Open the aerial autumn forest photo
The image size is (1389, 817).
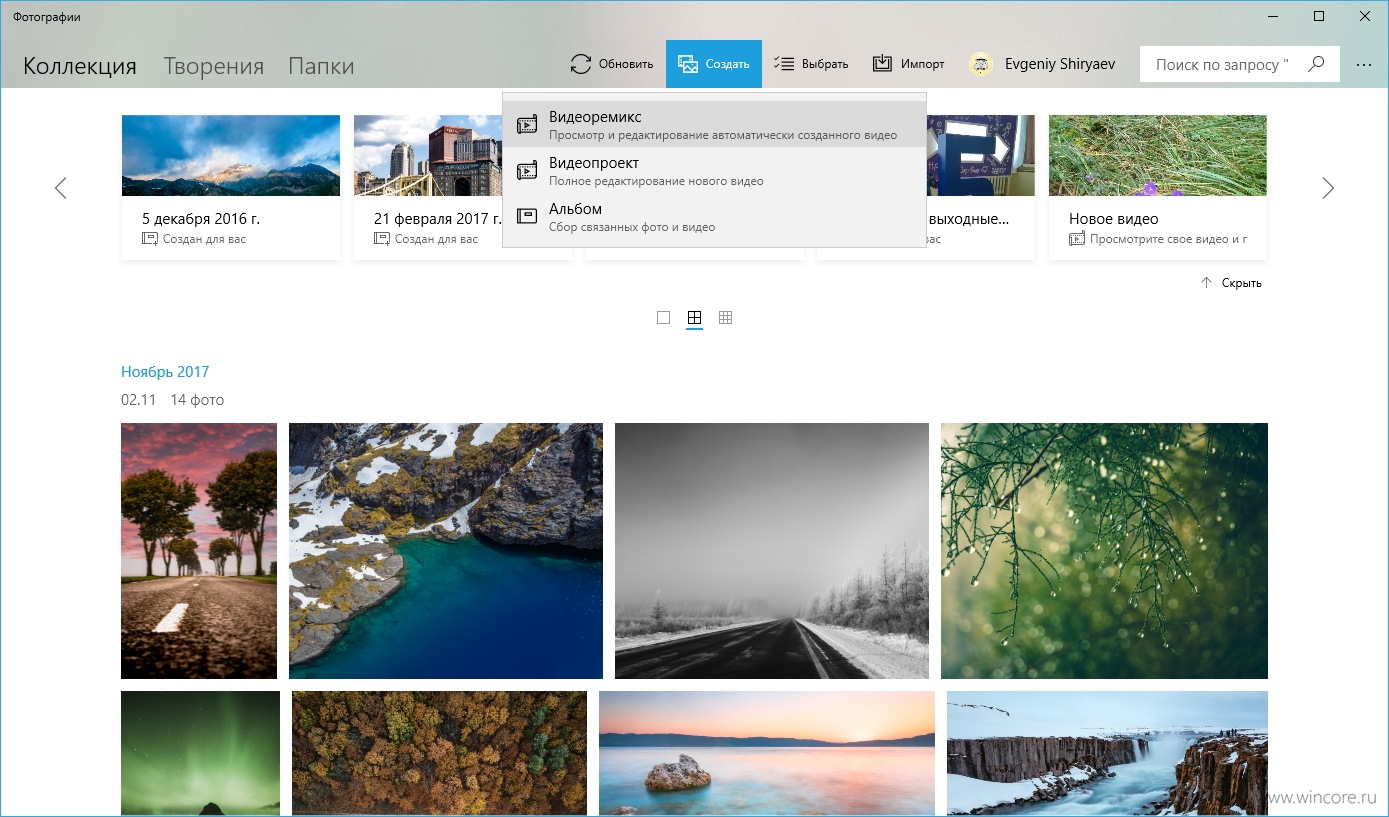[440, 754]
